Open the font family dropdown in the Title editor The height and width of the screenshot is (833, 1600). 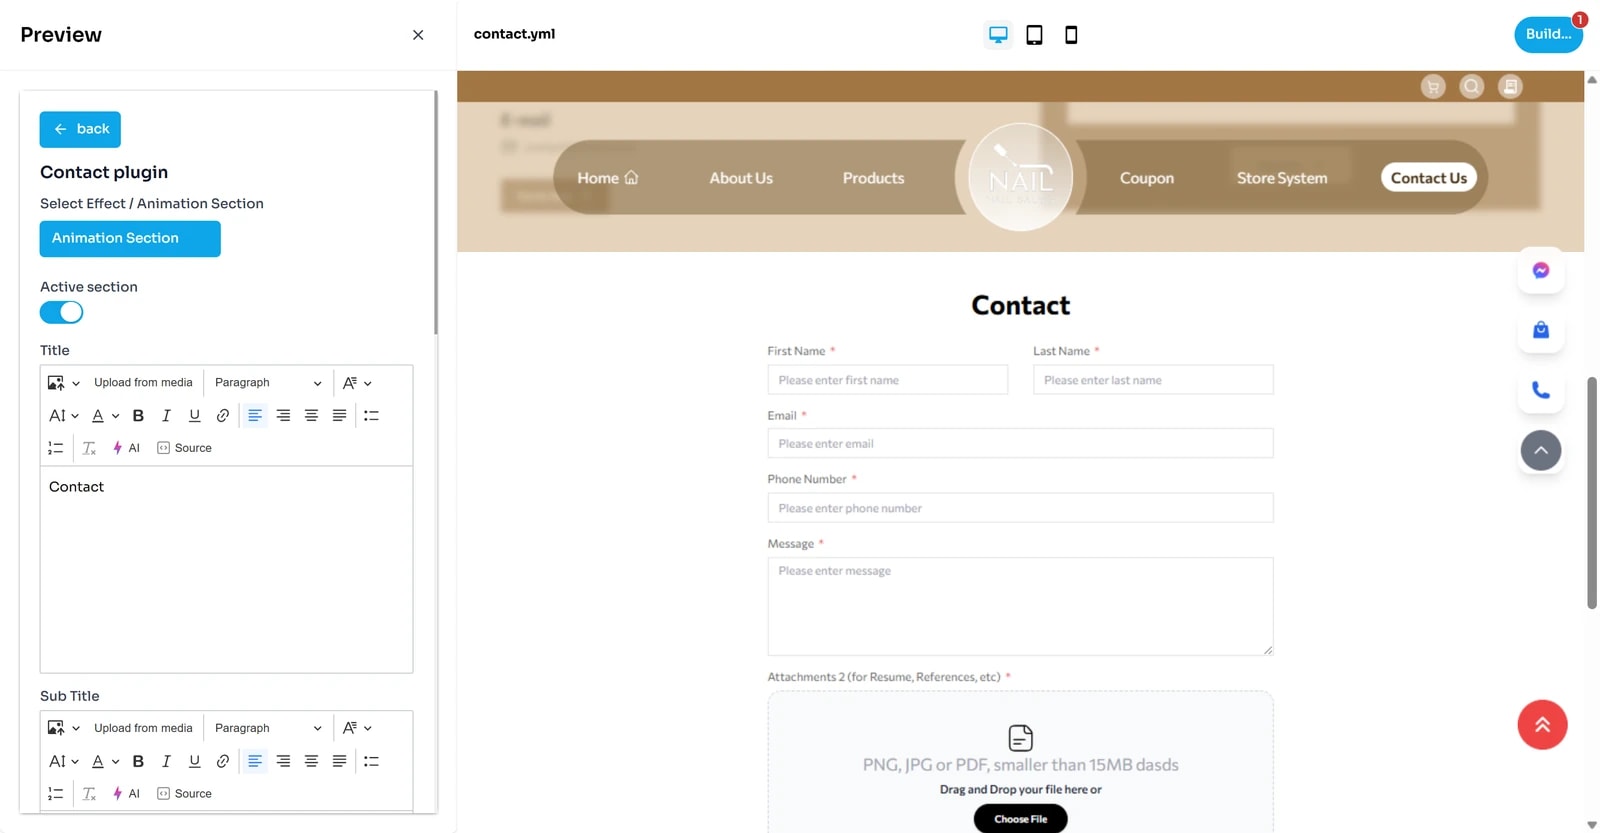pyautogui.click(x=357, y=383)
